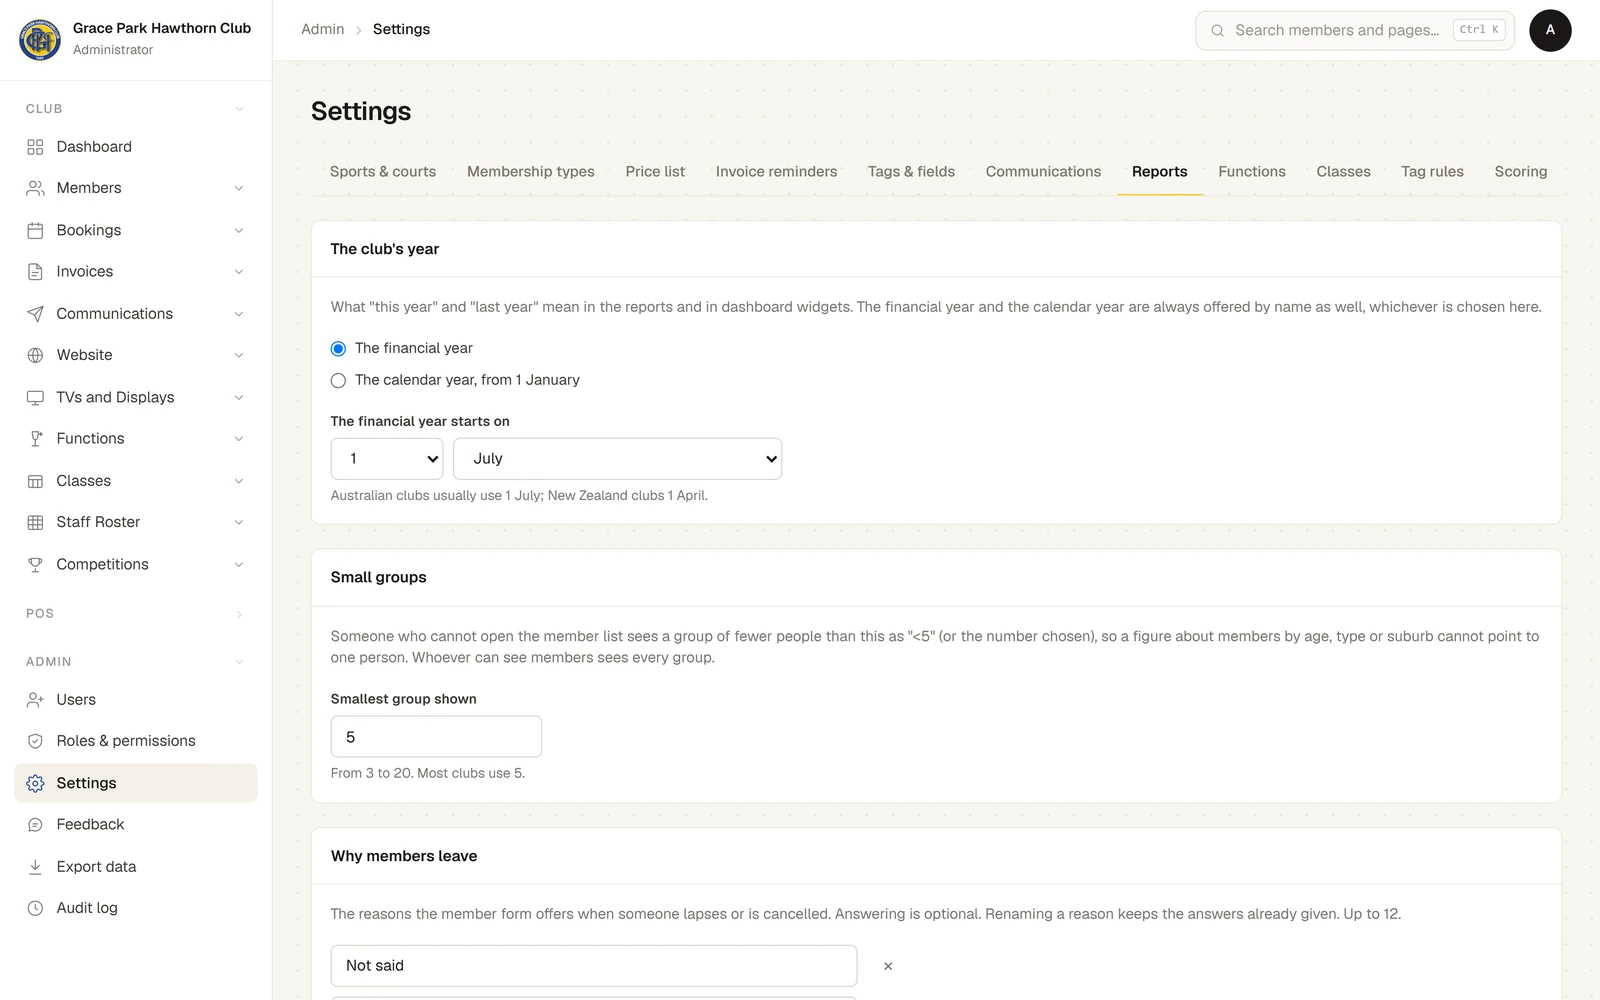
Task: Click the Admin breadcrumb link
Action: click(x=322, y=30)
